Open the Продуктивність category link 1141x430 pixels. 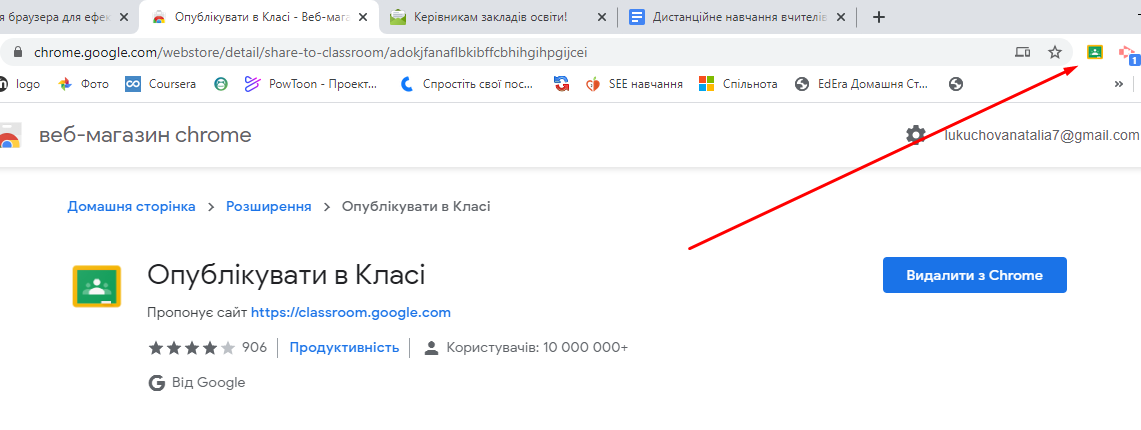tap(344, 348)
